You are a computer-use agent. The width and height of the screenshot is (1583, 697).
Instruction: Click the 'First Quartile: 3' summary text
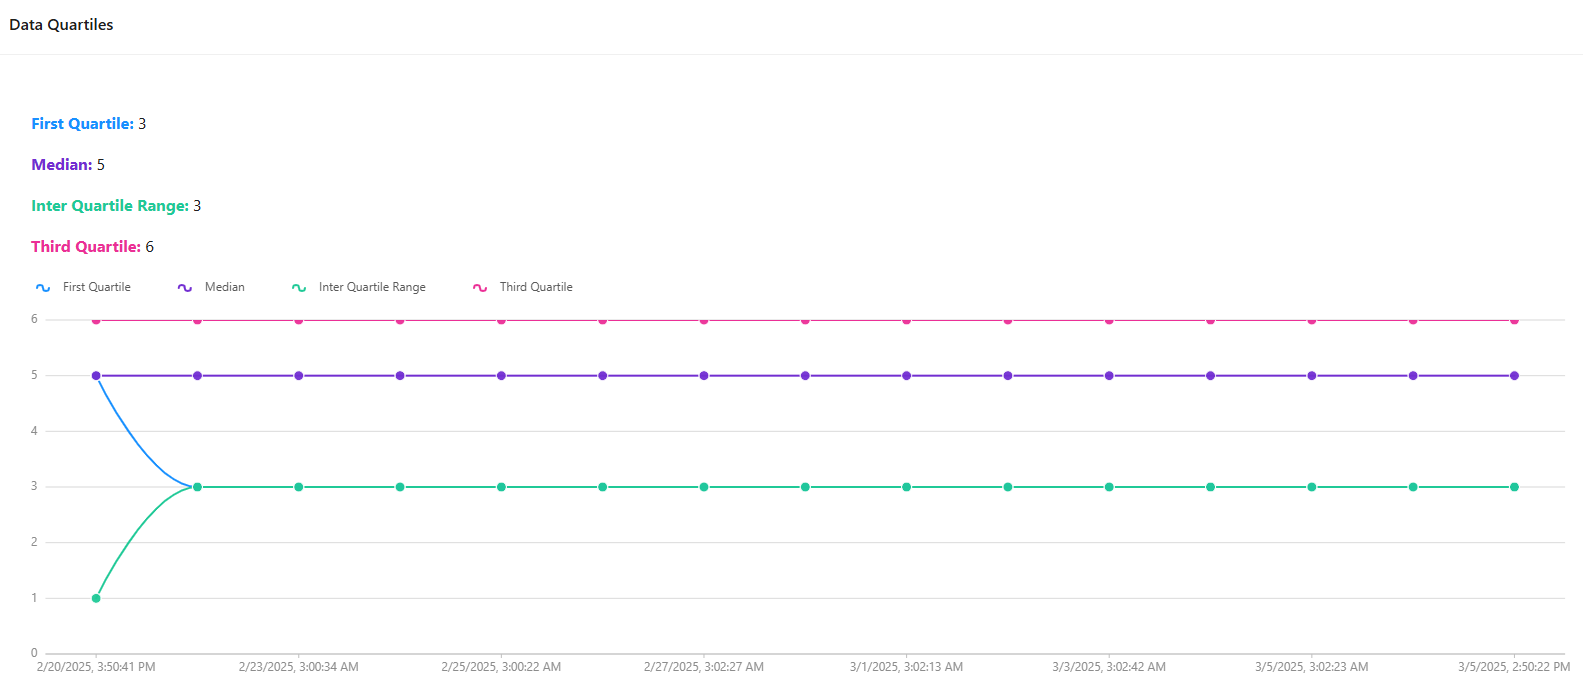[88, 124]
